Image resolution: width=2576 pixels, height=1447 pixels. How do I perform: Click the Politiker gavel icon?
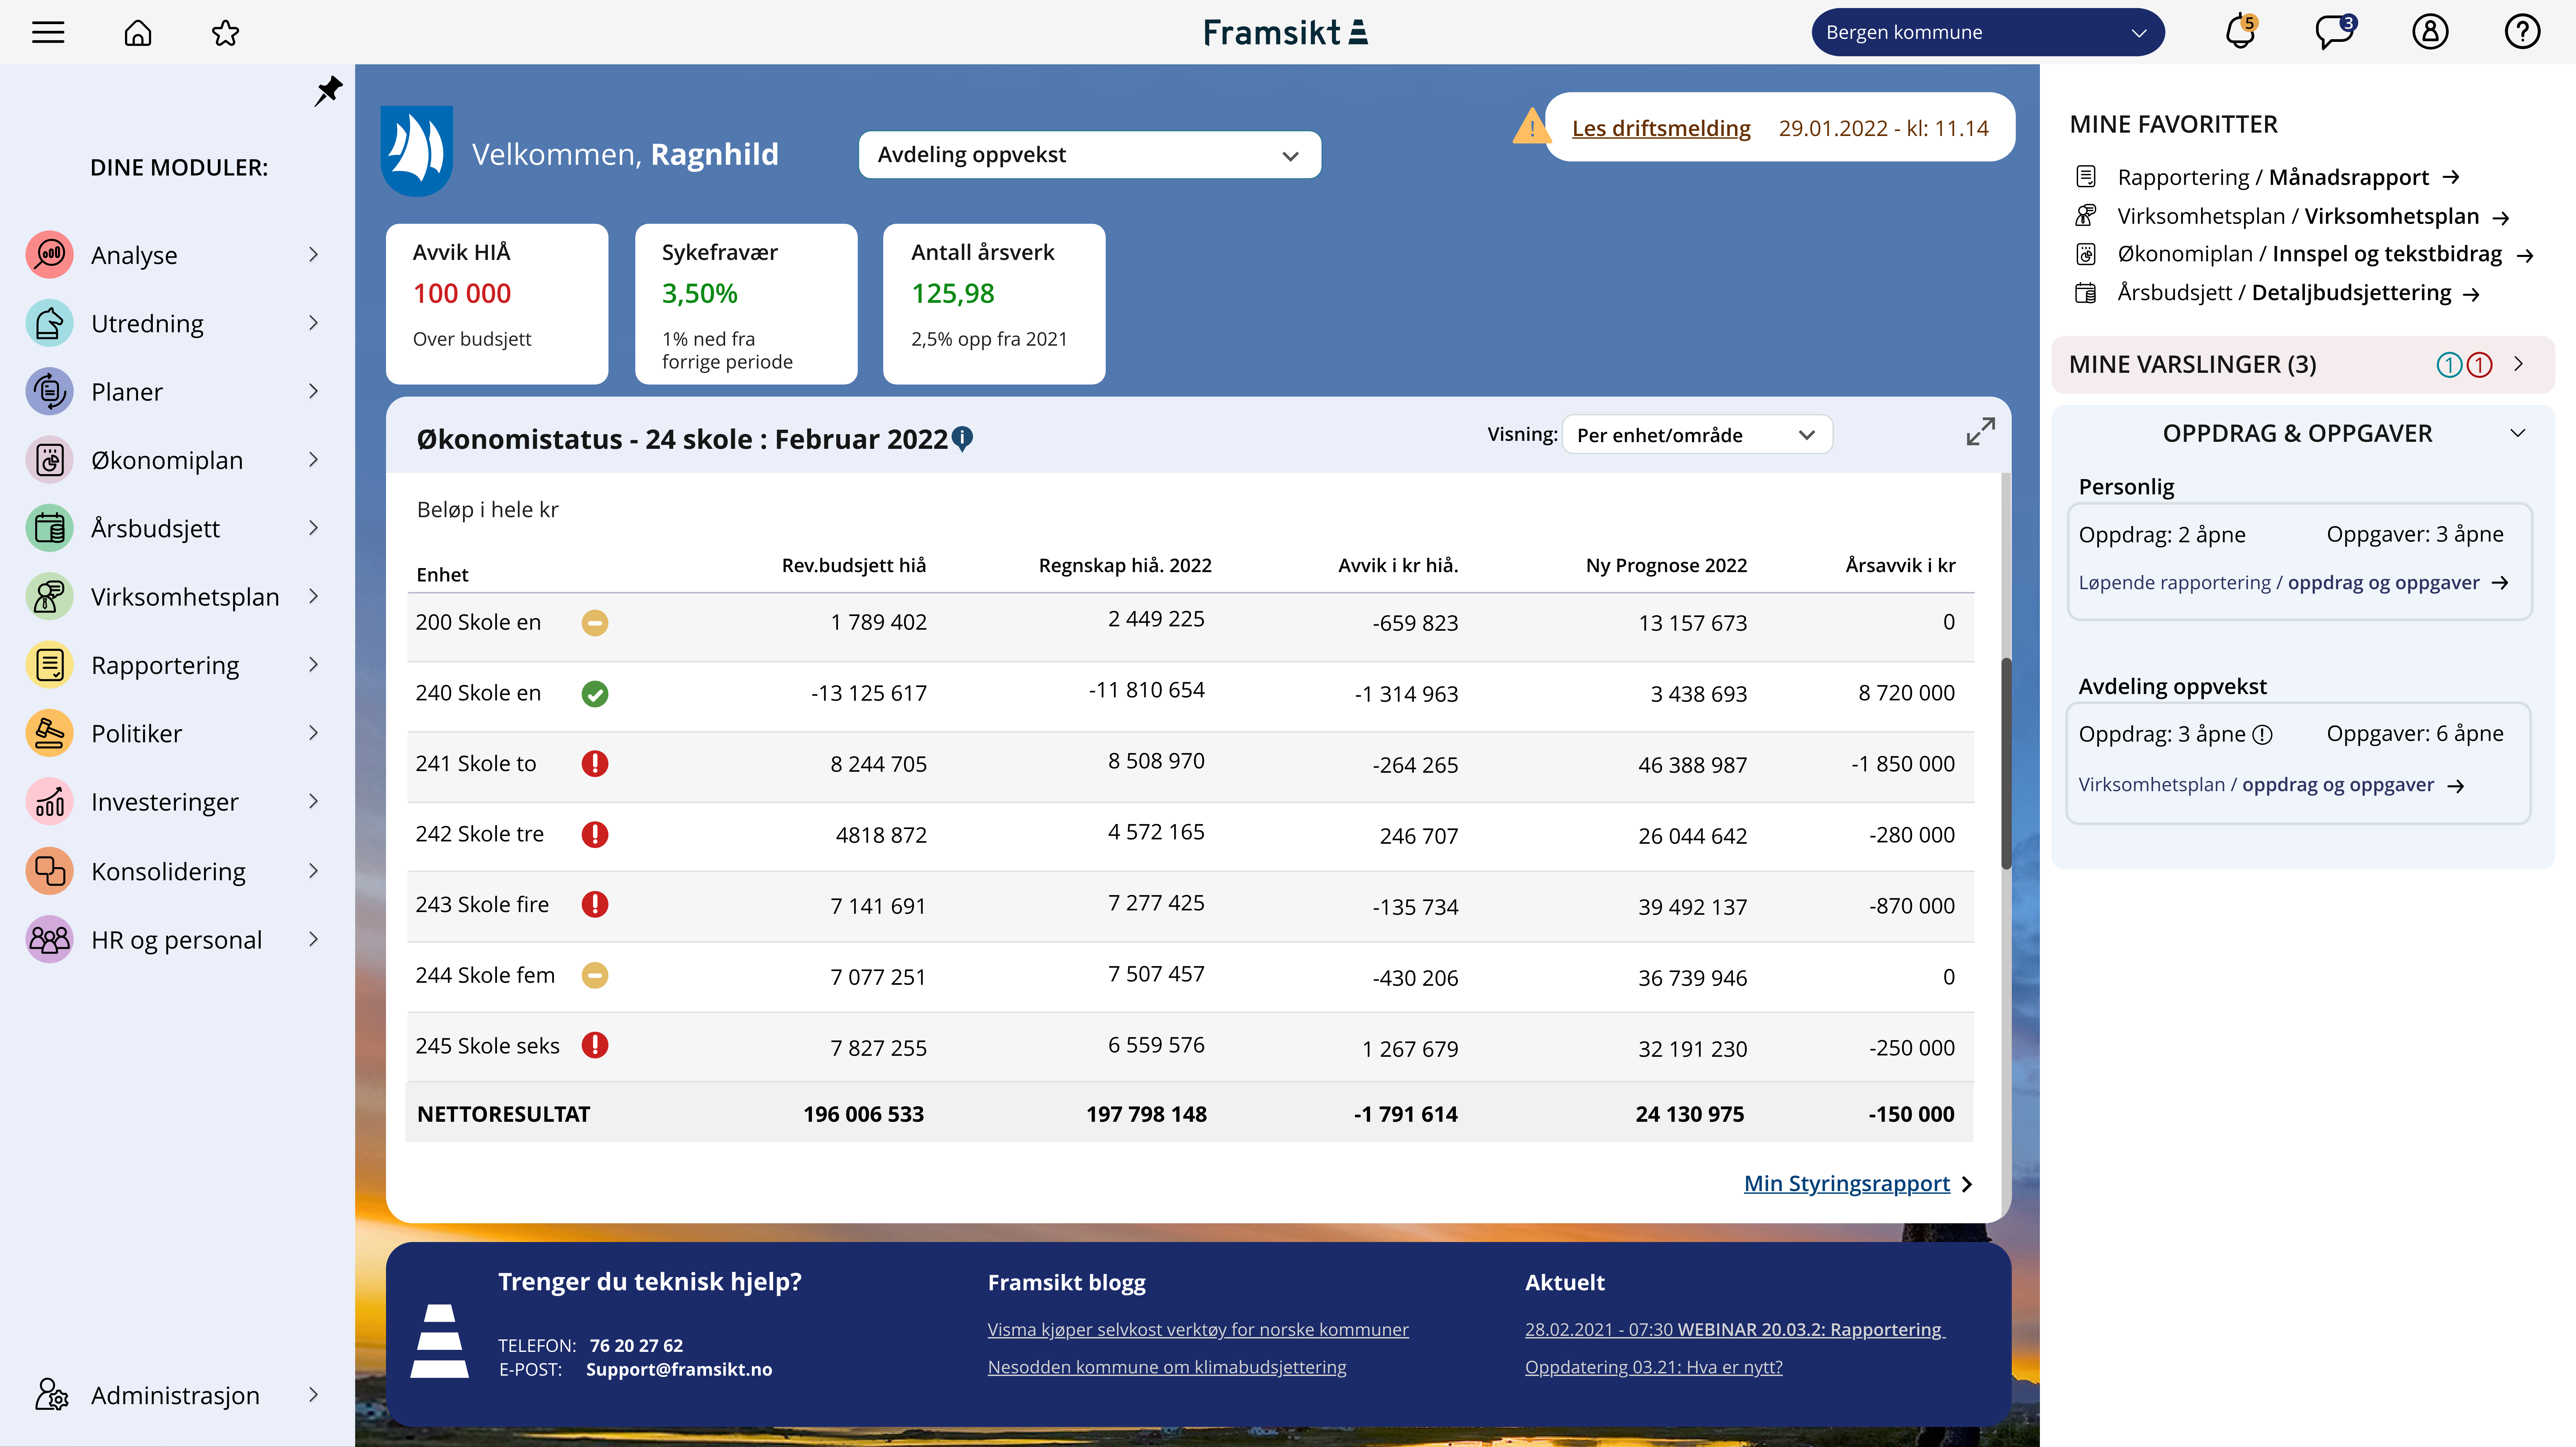tap(49, 733)
